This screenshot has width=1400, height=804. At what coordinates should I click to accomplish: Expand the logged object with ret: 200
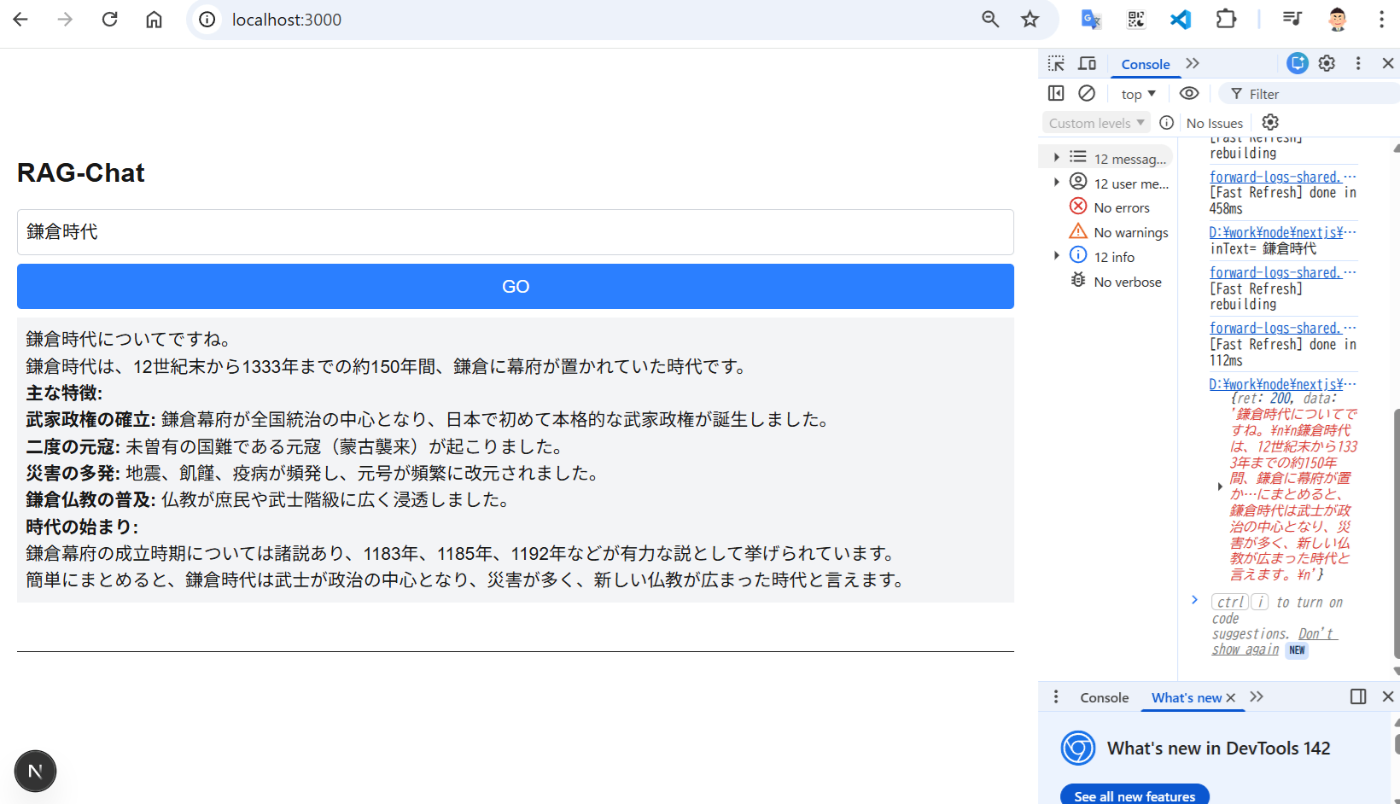tap(1220, 486)
